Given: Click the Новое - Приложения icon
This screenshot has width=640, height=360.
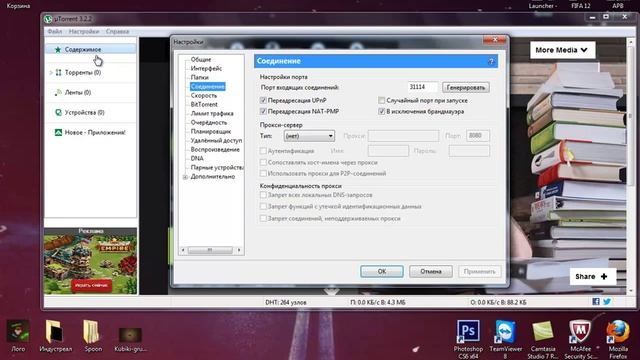Looking at the screenshot, I should tap(58, 132).
